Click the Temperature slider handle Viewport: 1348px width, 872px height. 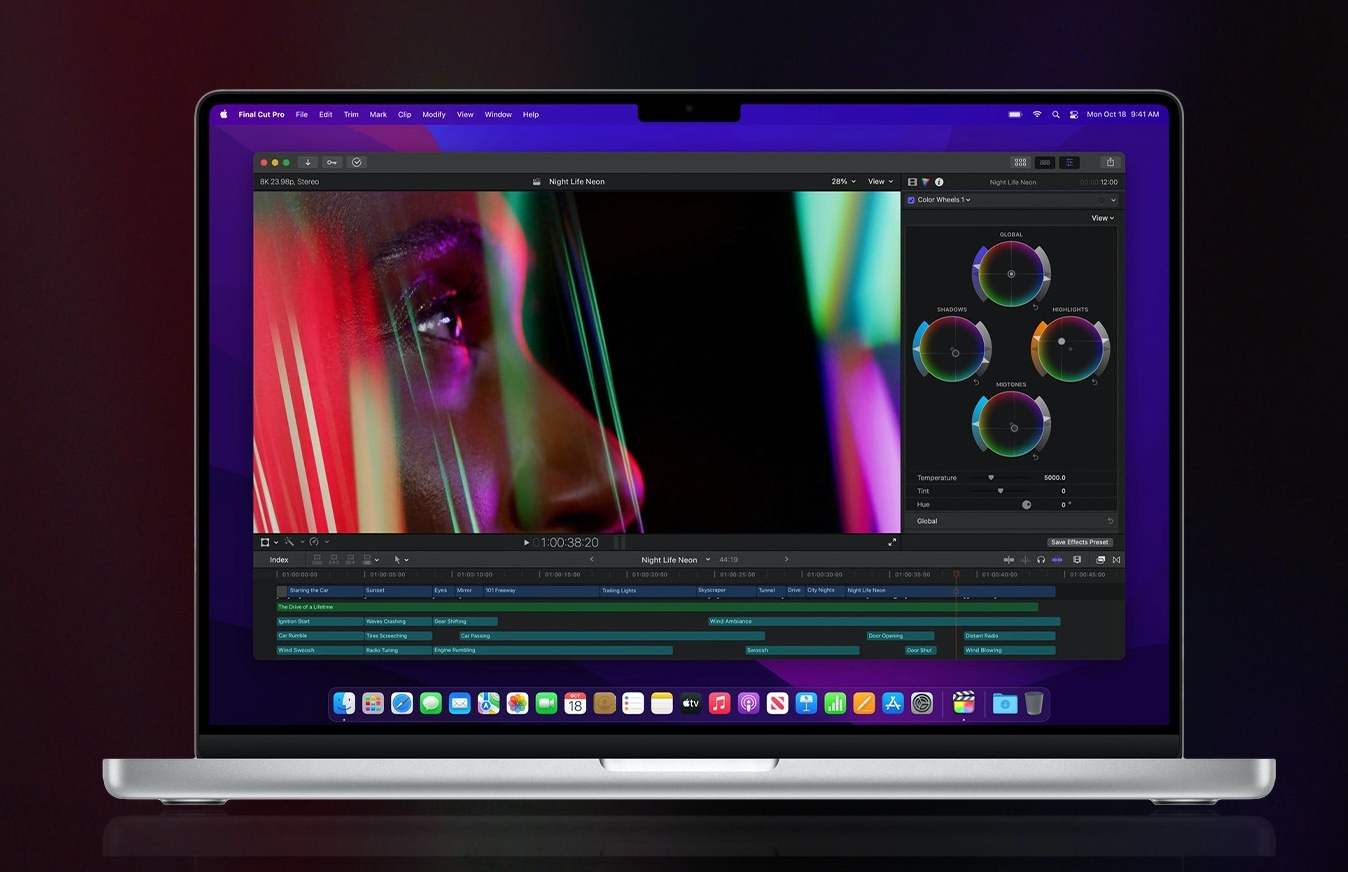pyautogui.click(x=991, y=478)
